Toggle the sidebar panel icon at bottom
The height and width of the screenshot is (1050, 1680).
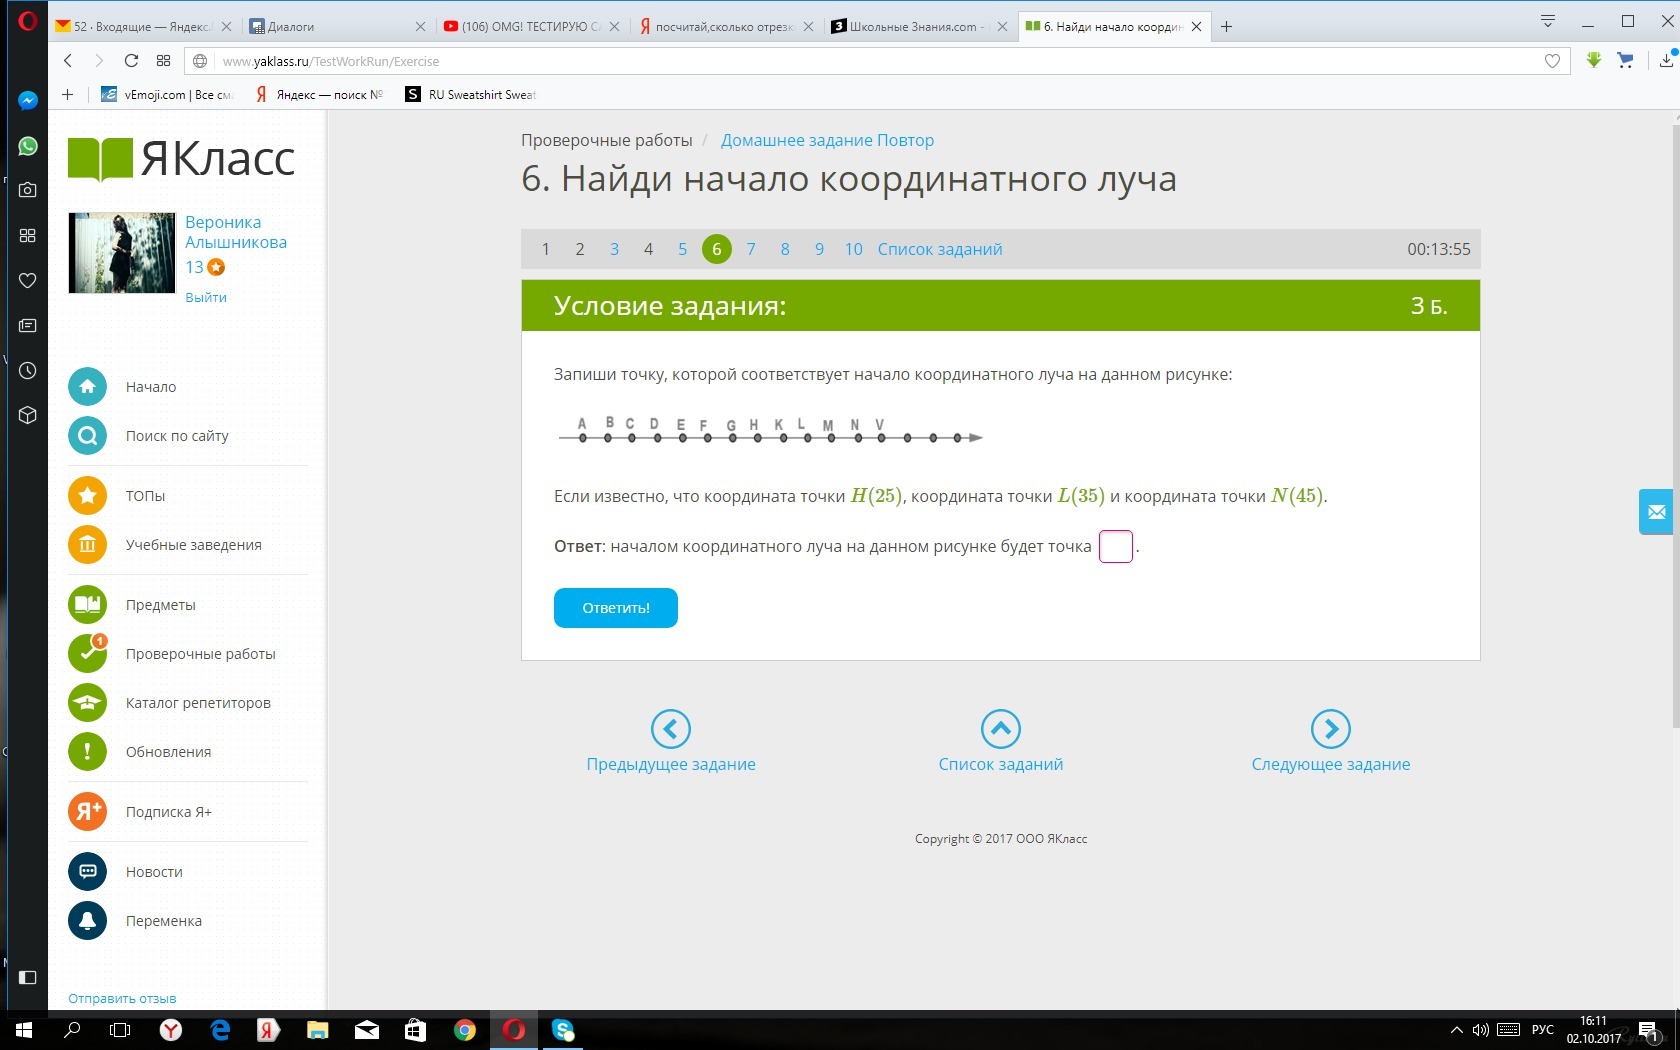pos(28,977)
